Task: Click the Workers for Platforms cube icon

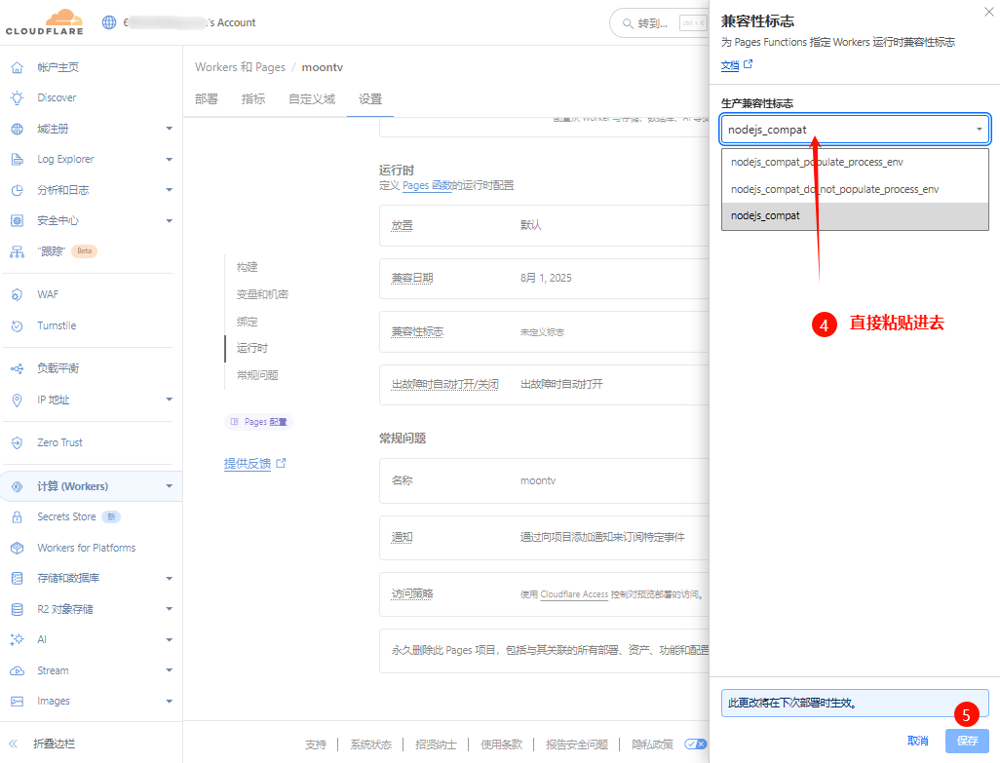Action: pyautogui.click(x=17, y=548)
